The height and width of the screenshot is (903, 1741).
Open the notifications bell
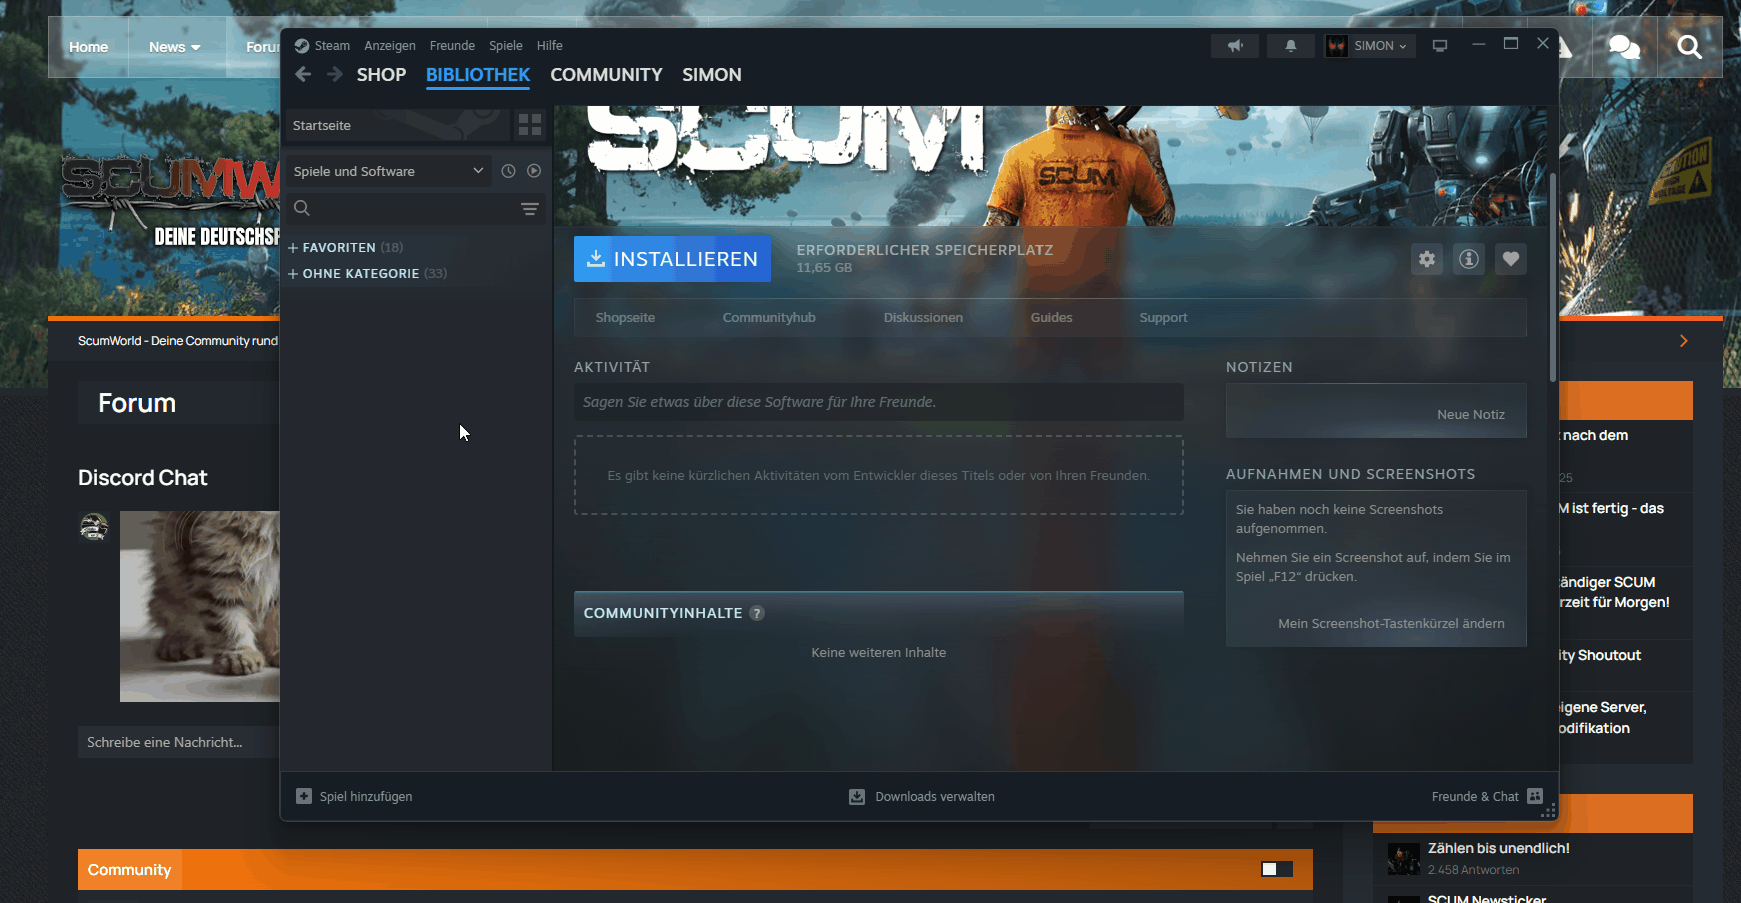1290,46
